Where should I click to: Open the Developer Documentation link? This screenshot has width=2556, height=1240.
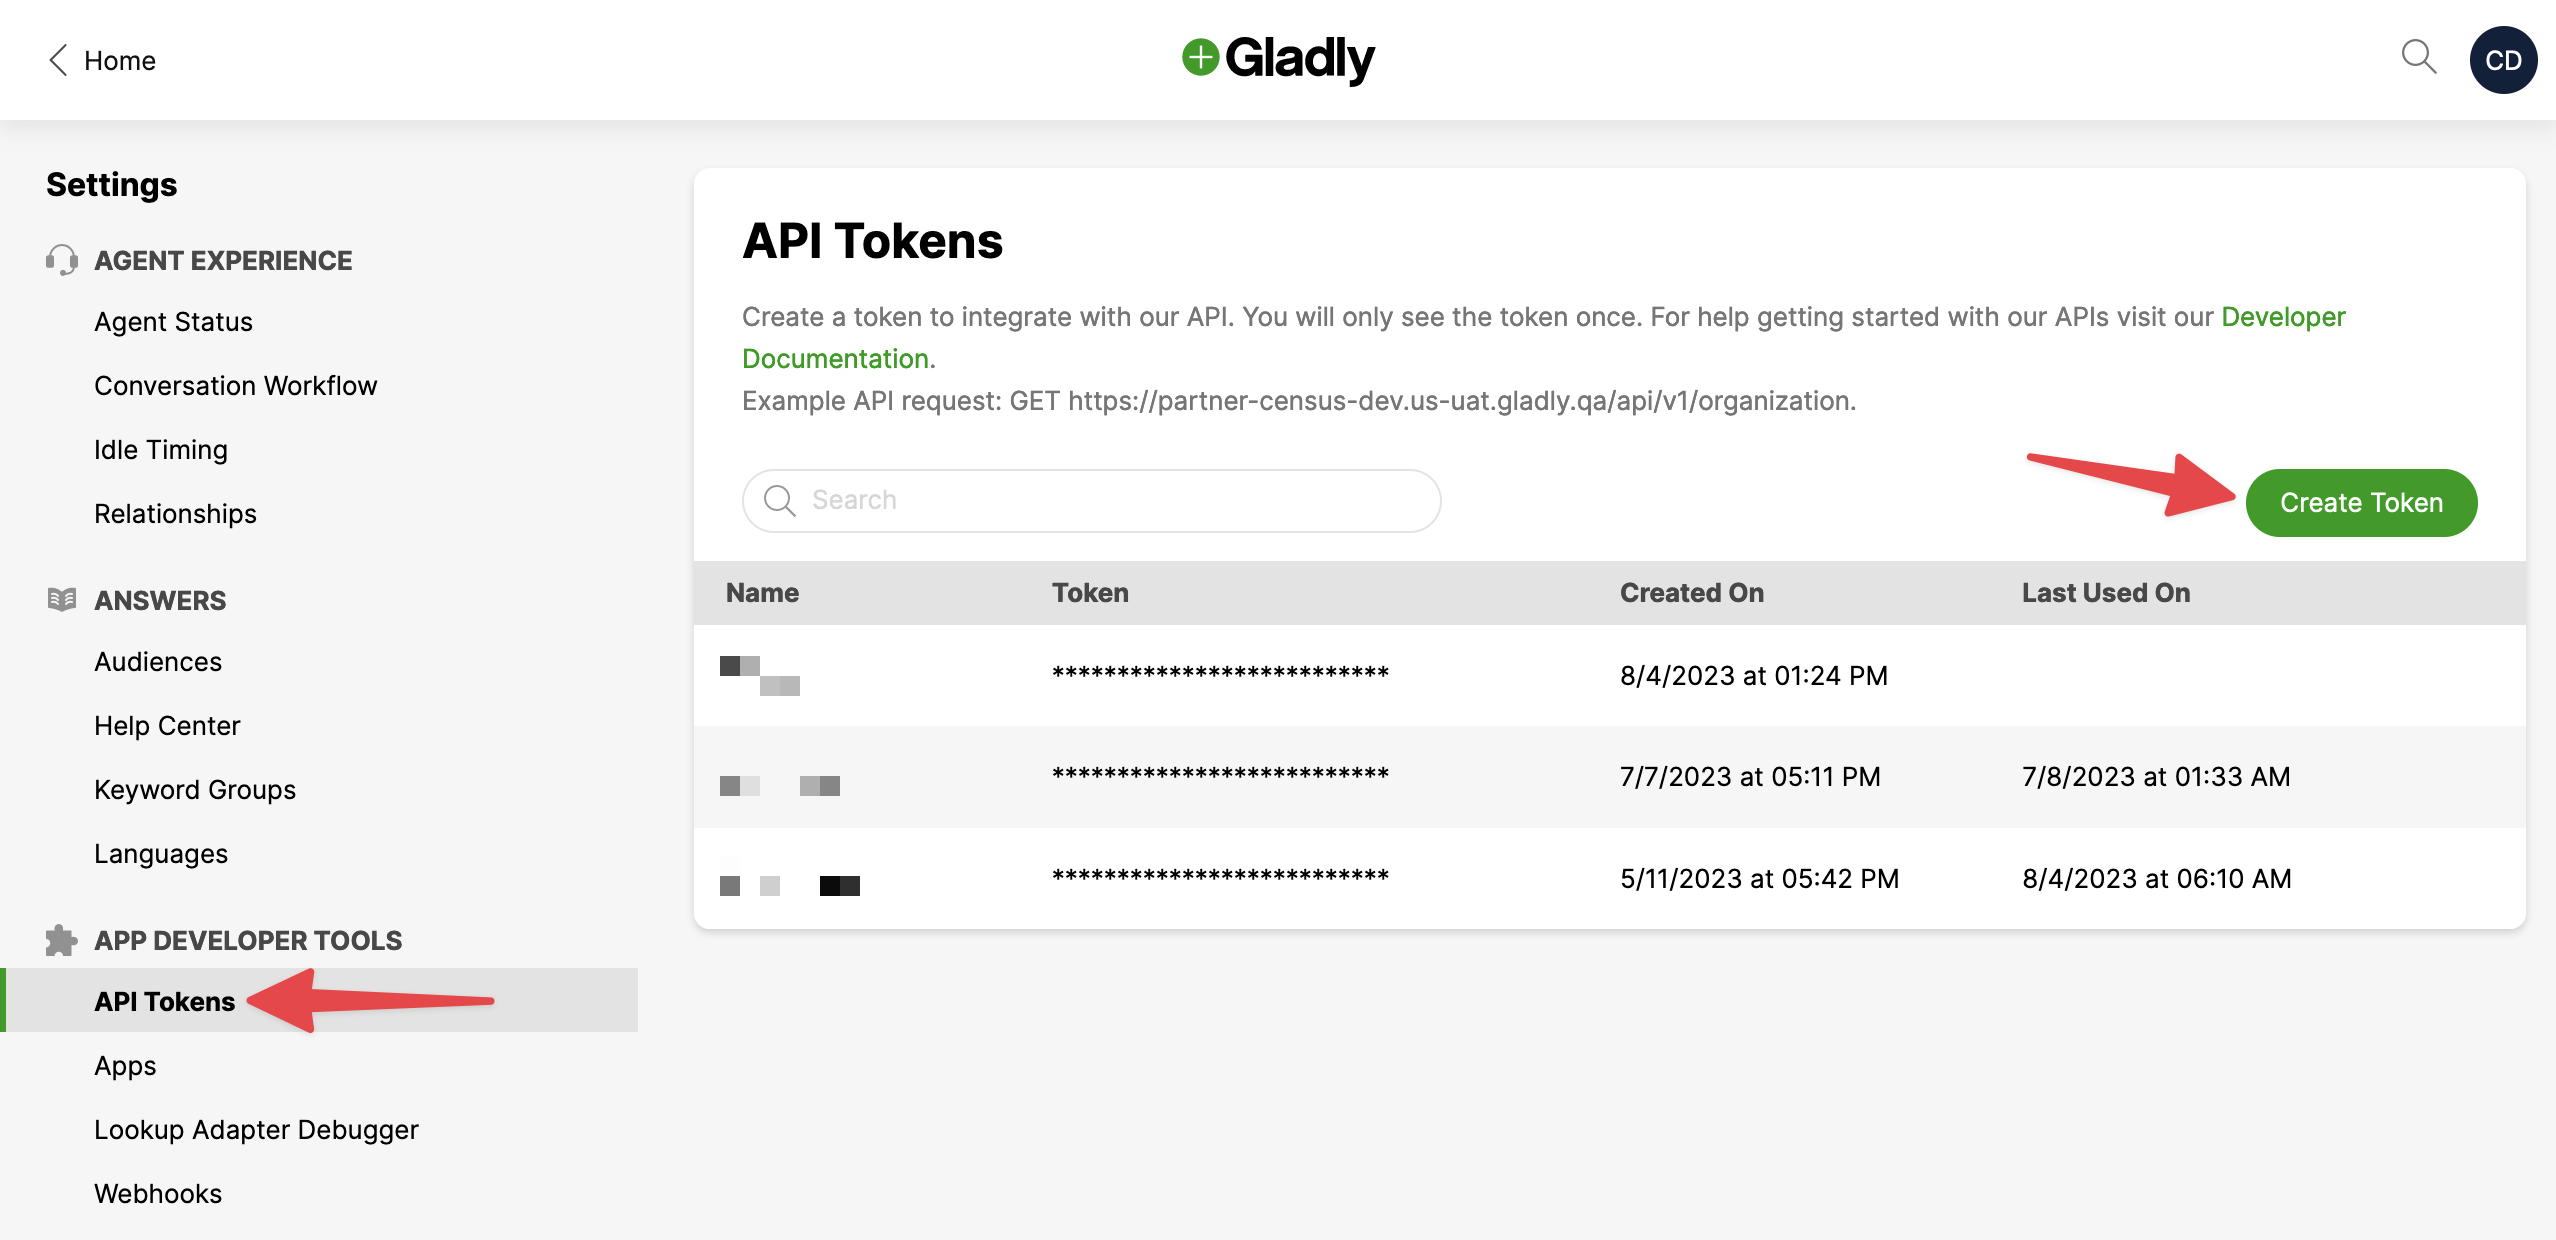tap(2282, 317)
